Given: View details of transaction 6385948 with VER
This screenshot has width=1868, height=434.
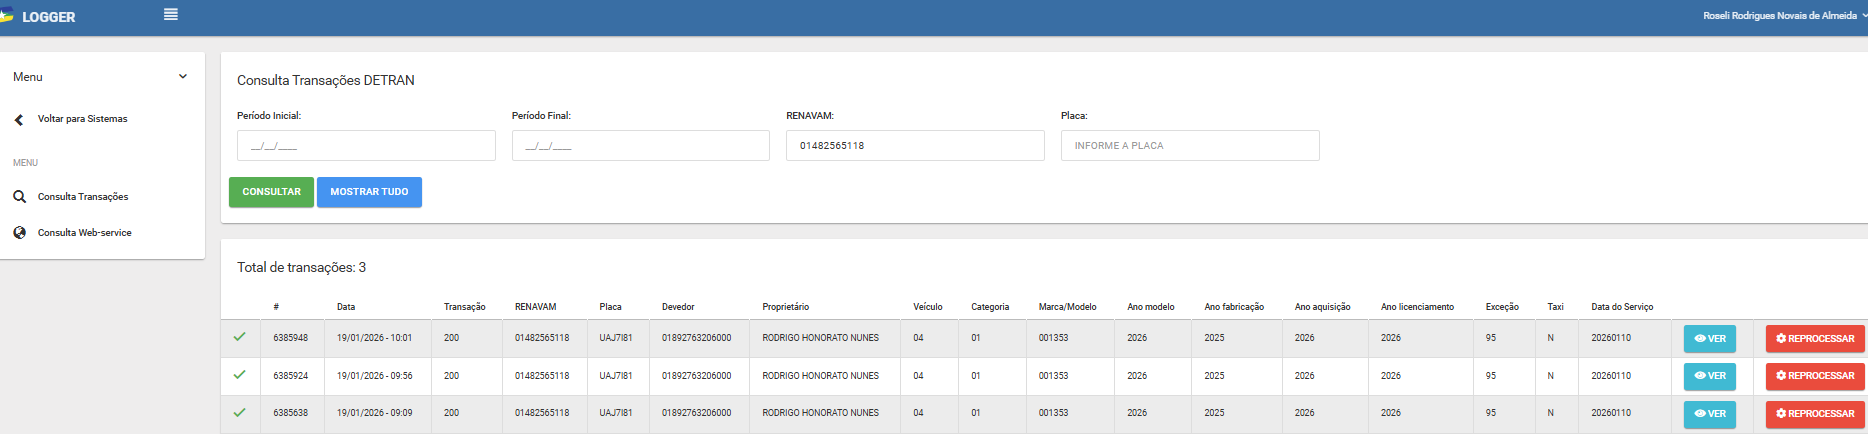Looking at the screenshot, I should point(1709,339).
